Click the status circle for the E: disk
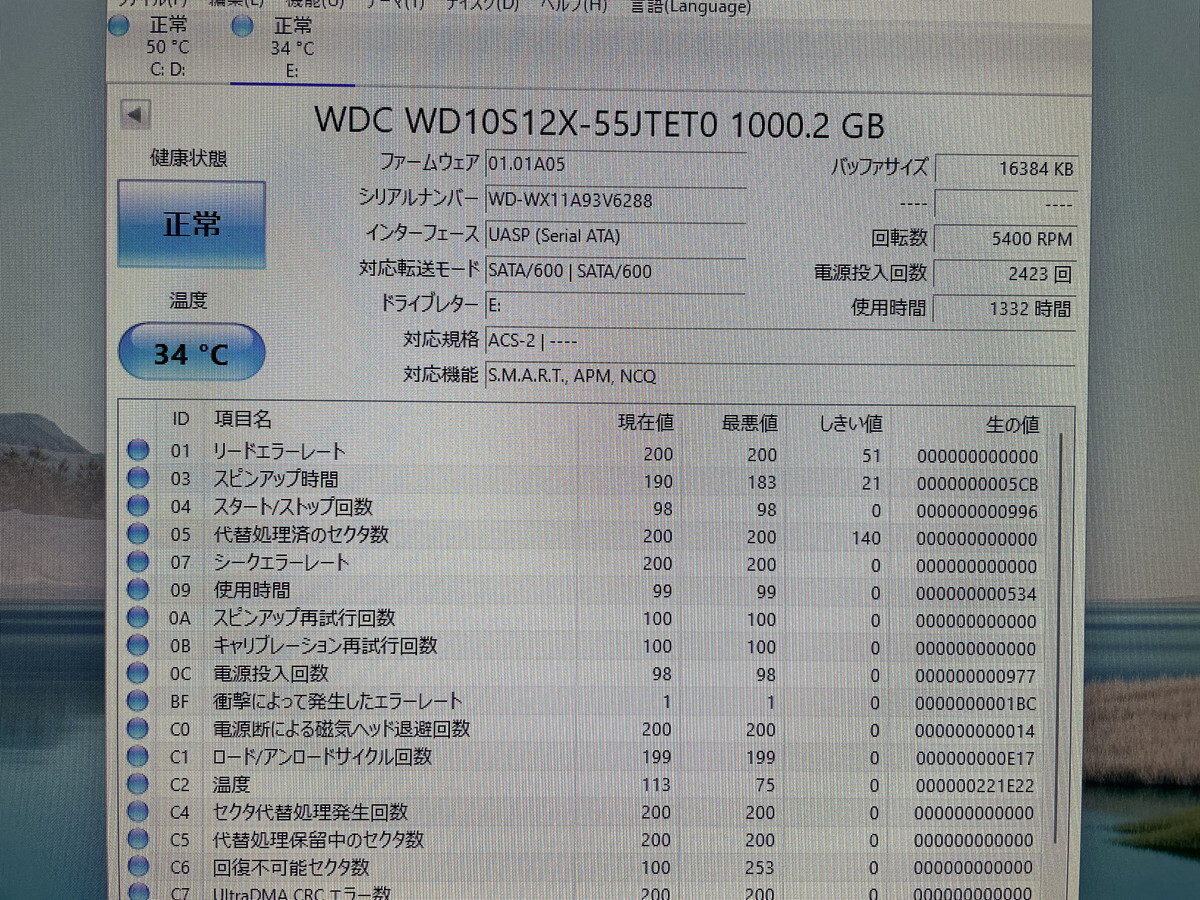 [x=242, y=27]
